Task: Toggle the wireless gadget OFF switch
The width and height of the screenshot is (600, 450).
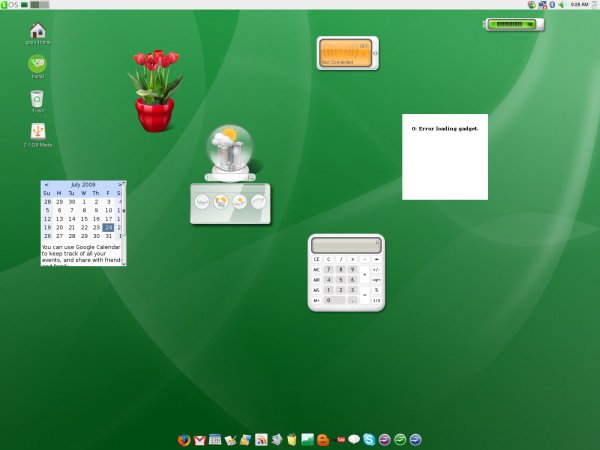Action: [364, 46]
